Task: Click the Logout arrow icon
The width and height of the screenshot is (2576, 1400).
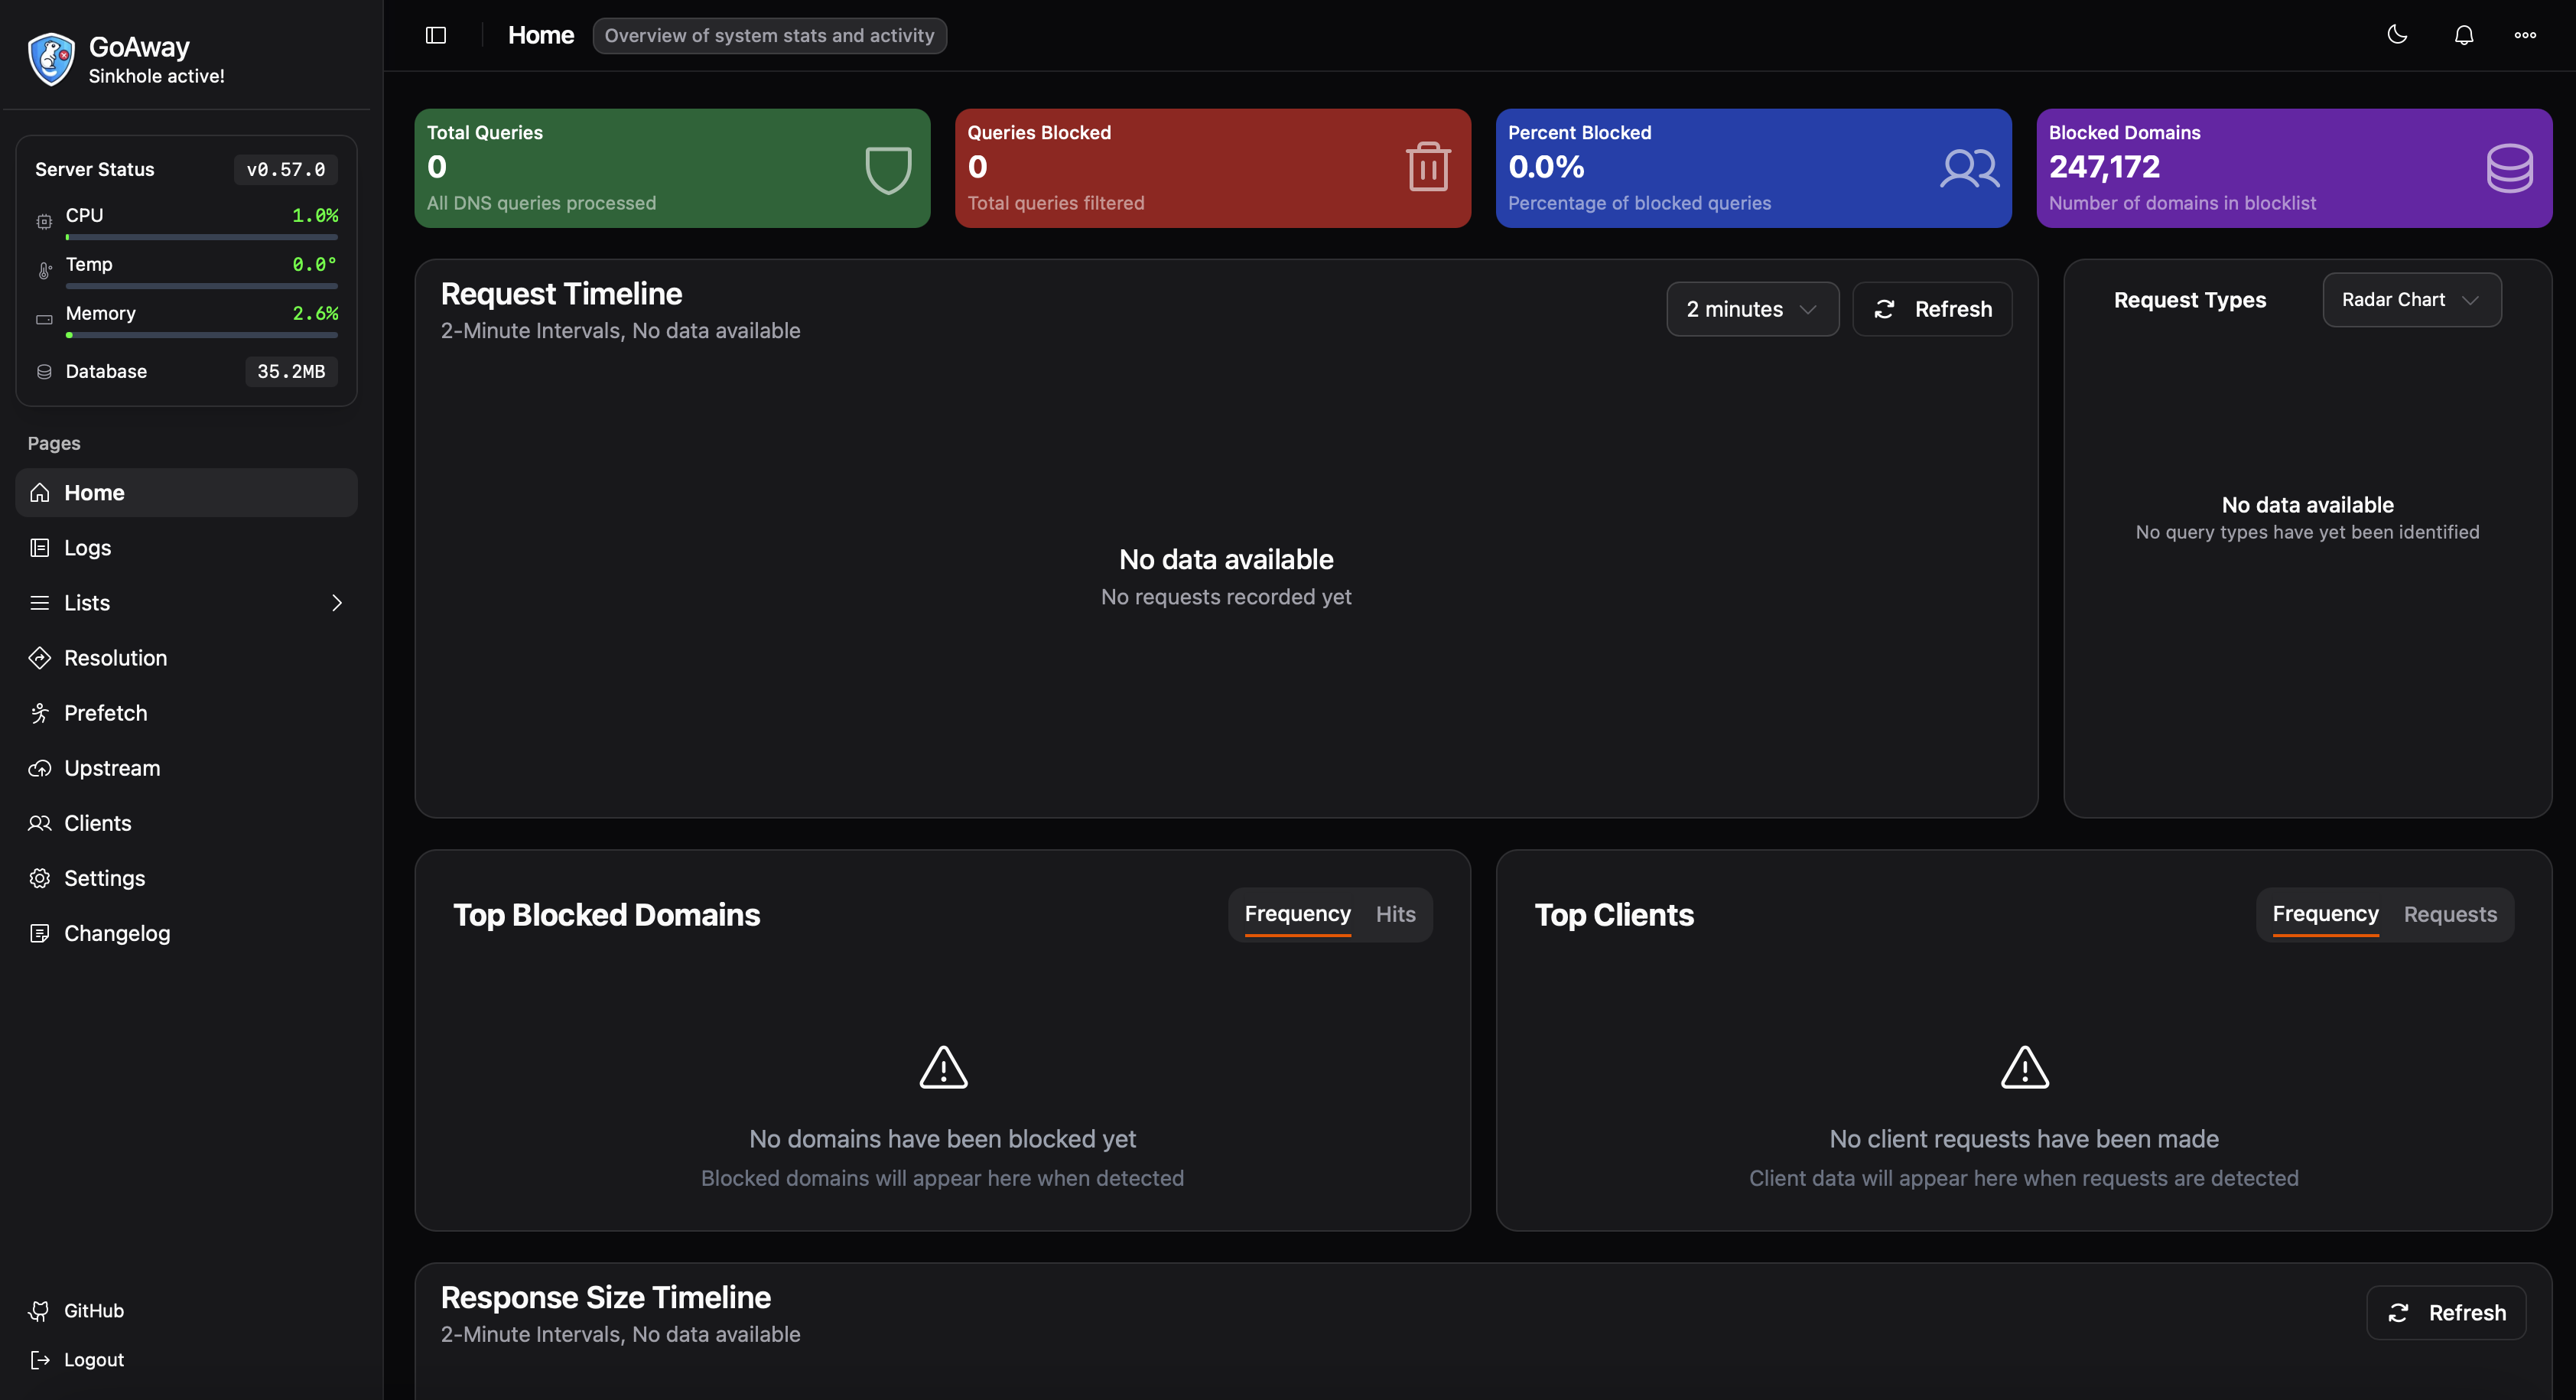Action: click(40, 1360)
